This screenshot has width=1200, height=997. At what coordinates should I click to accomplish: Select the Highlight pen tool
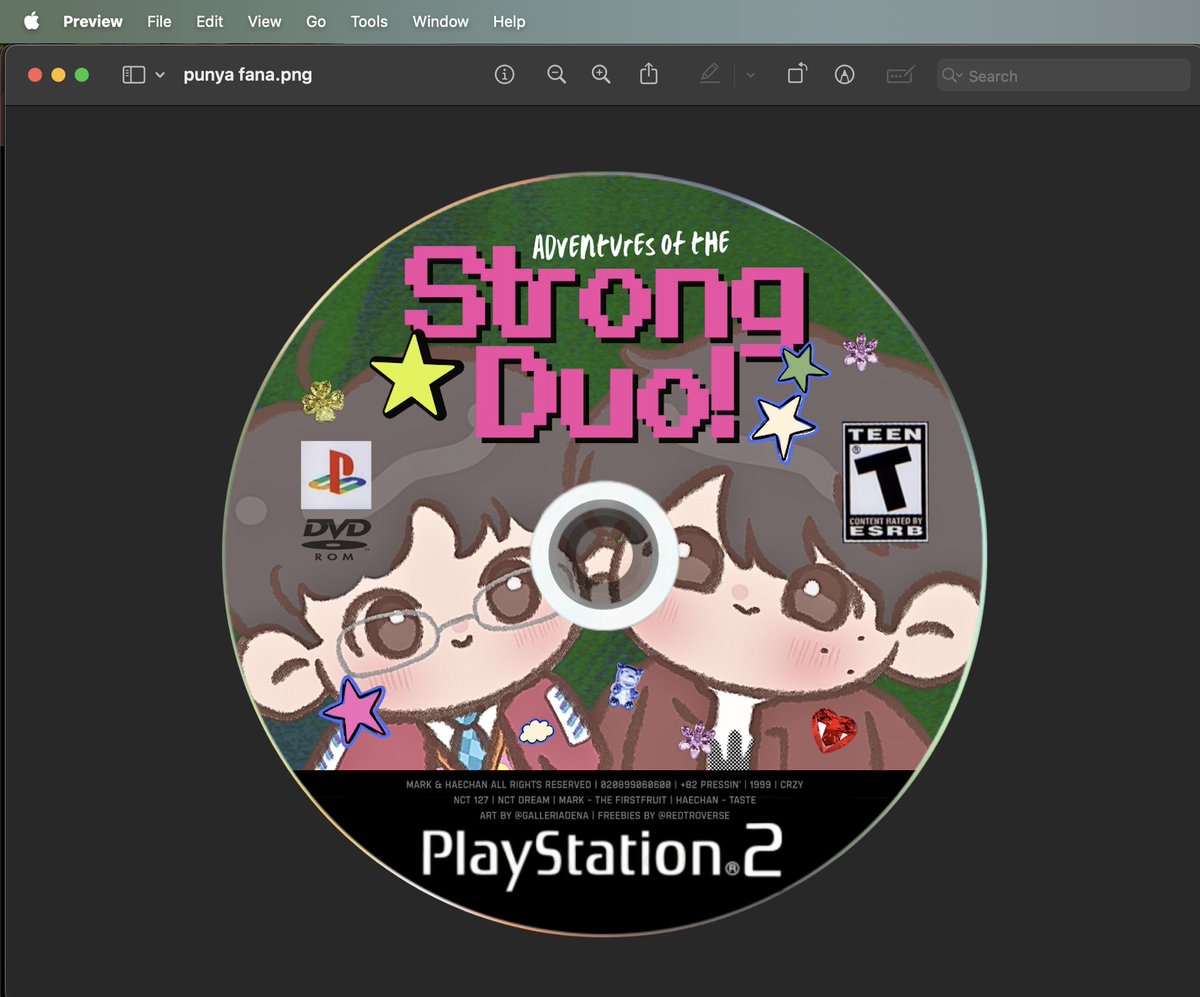point(710,74)
